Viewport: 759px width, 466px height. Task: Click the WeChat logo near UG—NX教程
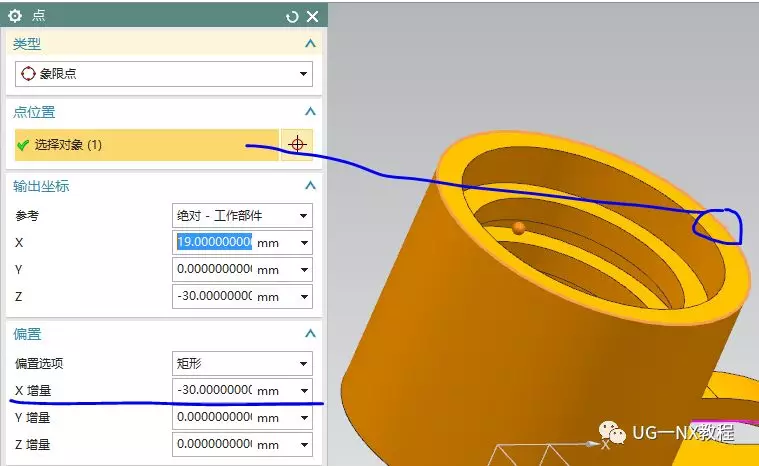pos(609,432)
